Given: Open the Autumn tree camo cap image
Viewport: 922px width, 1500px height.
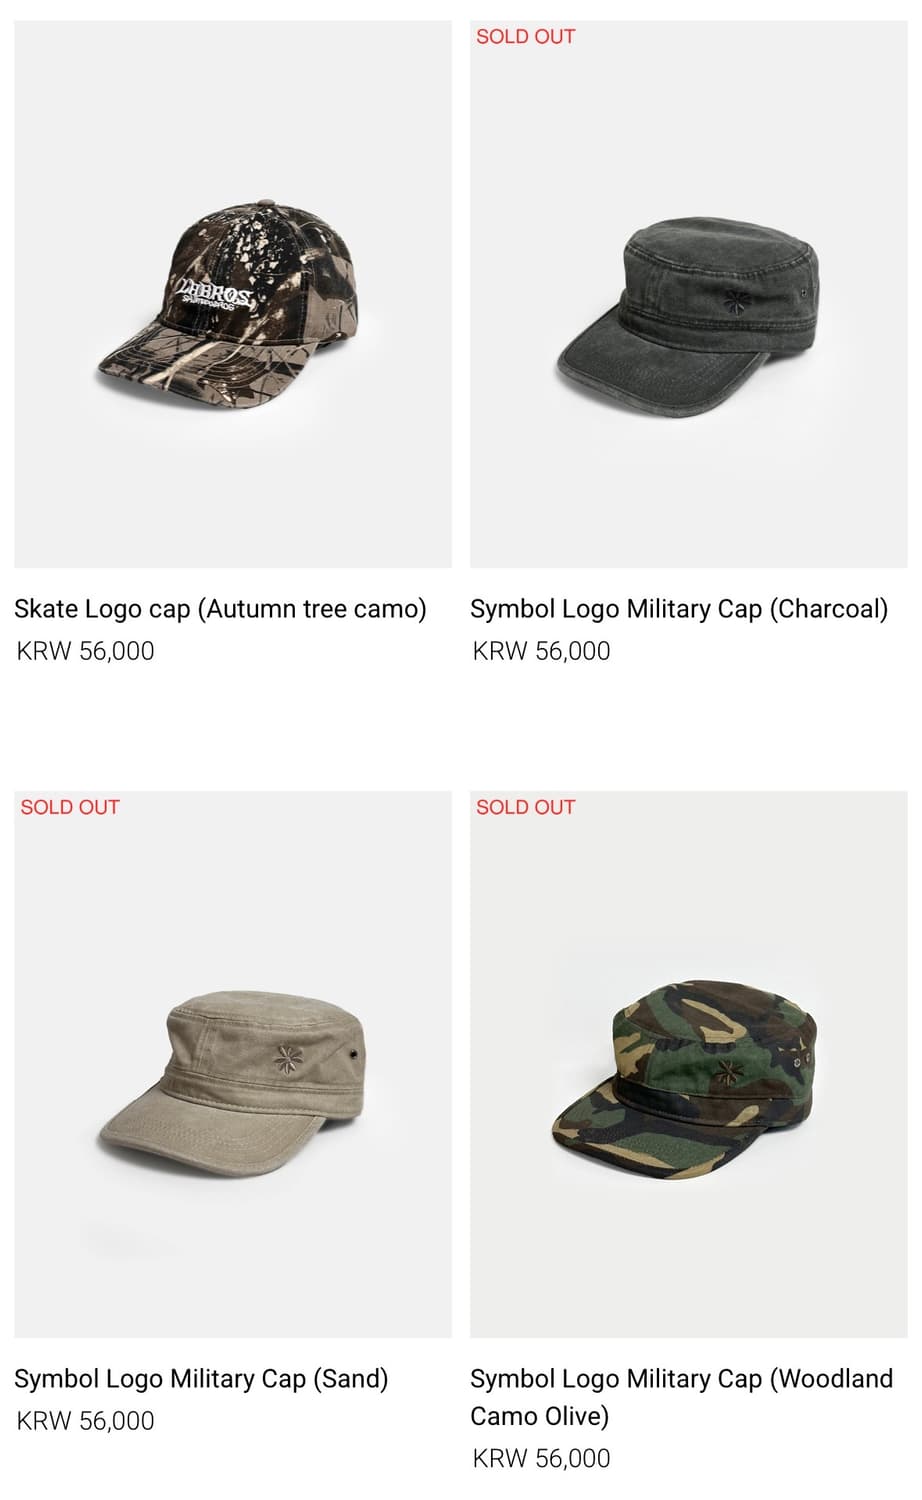Looking at the screenshot, I should coord(233,294).
